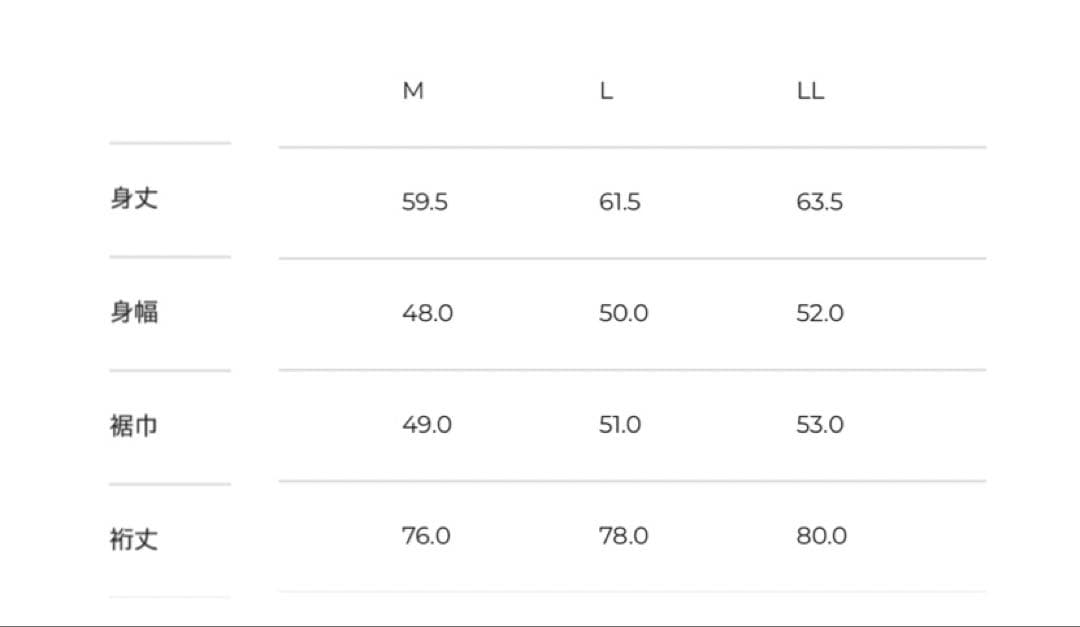Click the M size column header
Viewport: 1080px width, 627px height.
tap(413, 91)
